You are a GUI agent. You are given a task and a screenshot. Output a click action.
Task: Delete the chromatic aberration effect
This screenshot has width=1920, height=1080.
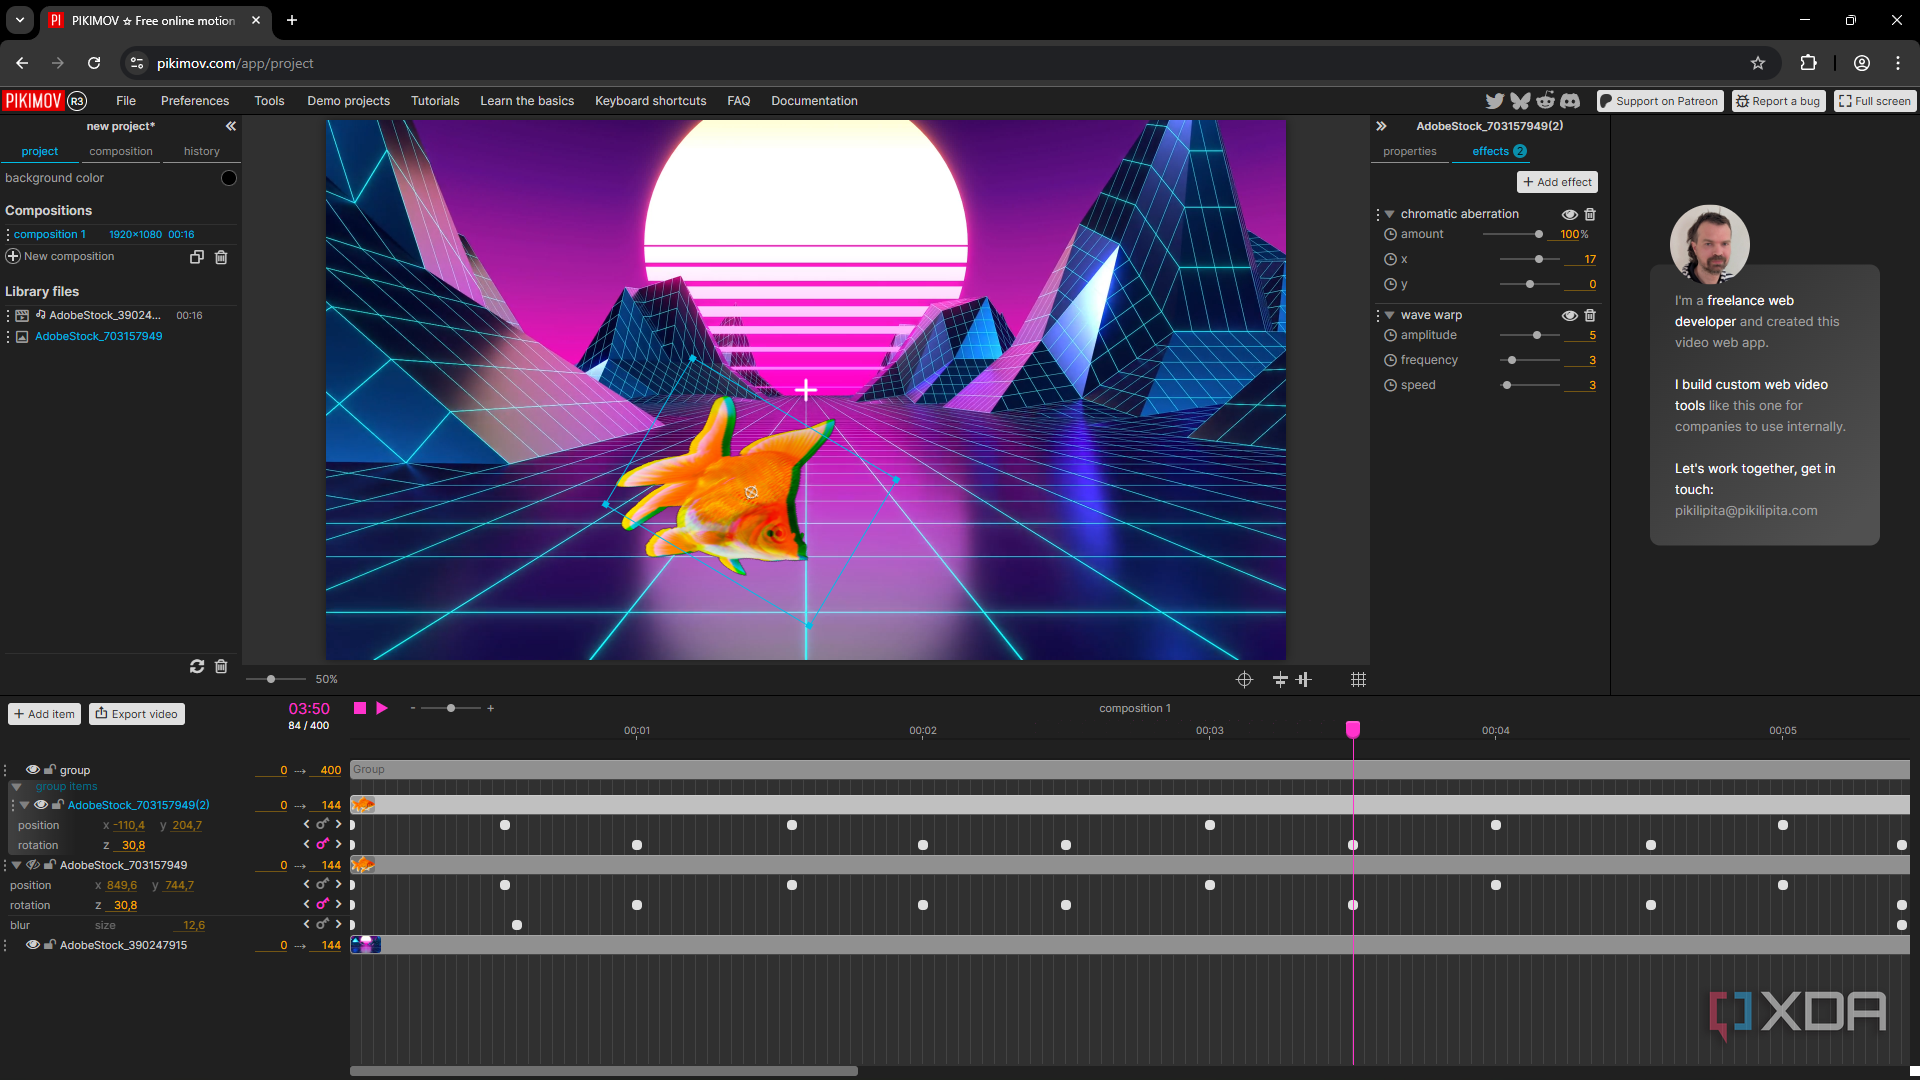click(1590, 214)
